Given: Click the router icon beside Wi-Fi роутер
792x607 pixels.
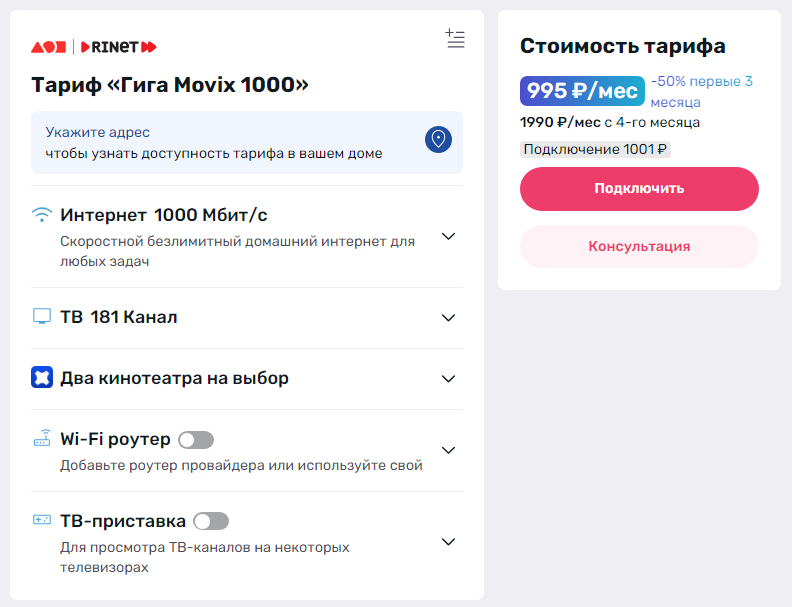Looking at the screenshot, I should 42,439.
